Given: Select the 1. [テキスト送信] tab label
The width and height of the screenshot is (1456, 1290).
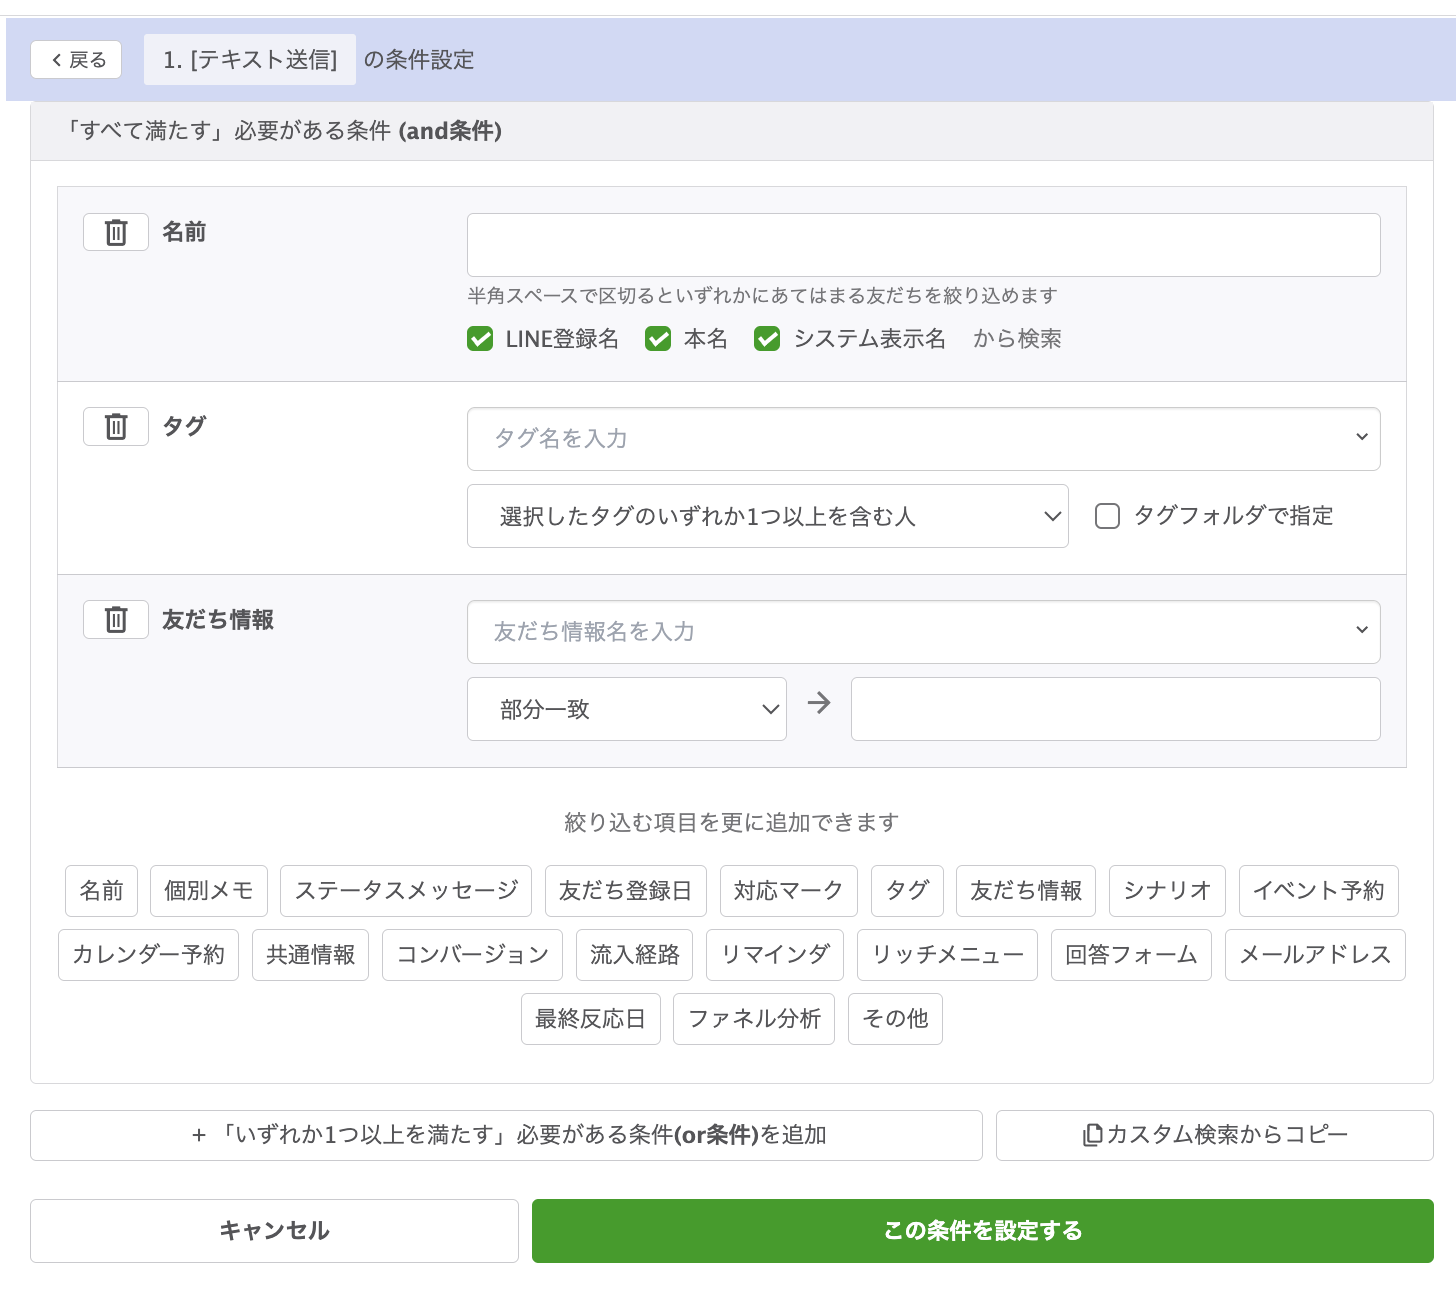Looking at the screenshot, I should (x=249, y=59).
